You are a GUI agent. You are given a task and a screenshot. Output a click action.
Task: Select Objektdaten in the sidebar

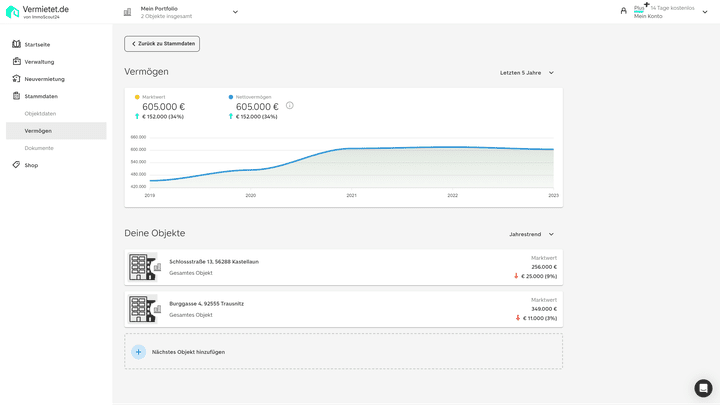(40, 113)
